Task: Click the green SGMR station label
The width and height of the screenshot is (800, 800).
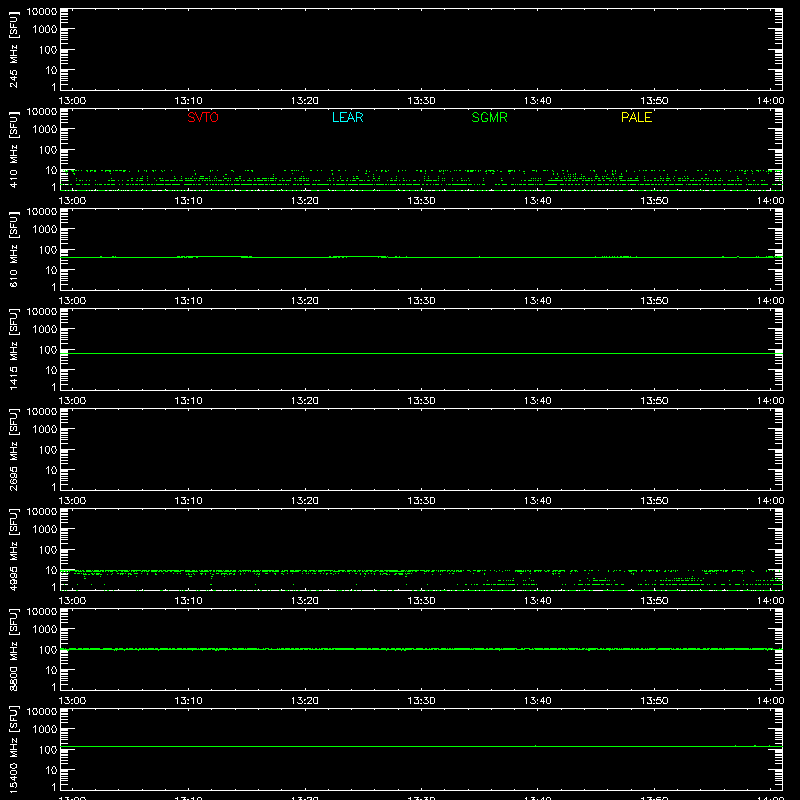Action: pyautogui.click(x=489, y=117)
